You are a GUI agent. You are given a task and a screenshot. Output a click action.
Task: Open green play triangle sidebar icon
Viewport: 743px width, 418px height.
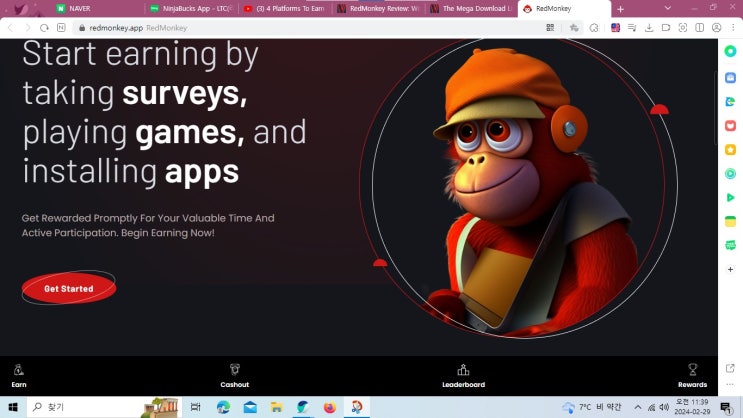click(x=730, y=197)
